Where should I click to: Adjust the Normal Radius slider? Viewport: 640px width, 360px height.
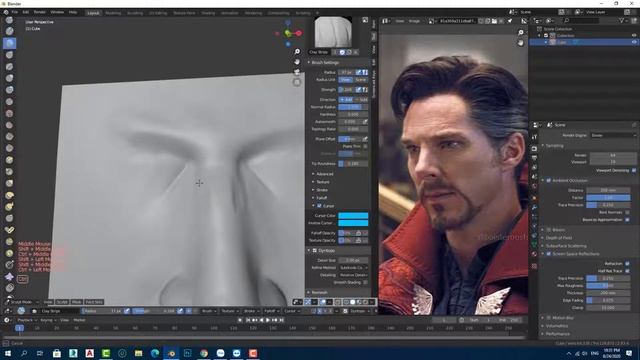click(x=353, y=107)
